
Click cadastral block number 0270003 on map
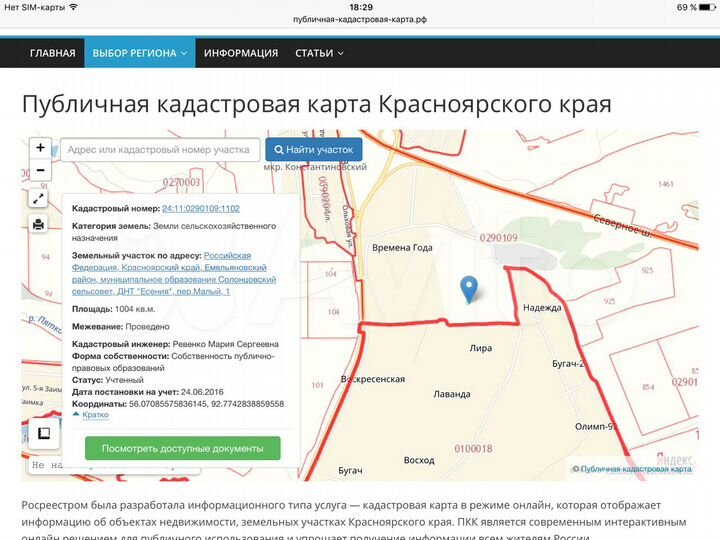click(181, 182)
